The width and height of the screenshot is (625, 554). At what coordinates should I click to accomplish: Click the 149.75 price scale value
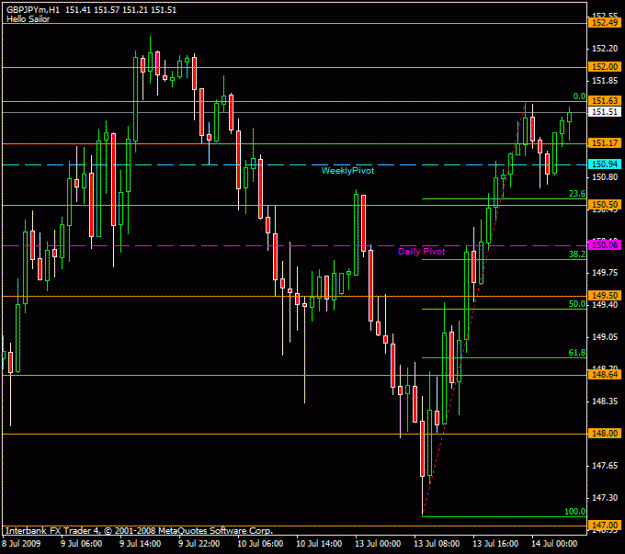pyautogui.click(x=605, y=273)
